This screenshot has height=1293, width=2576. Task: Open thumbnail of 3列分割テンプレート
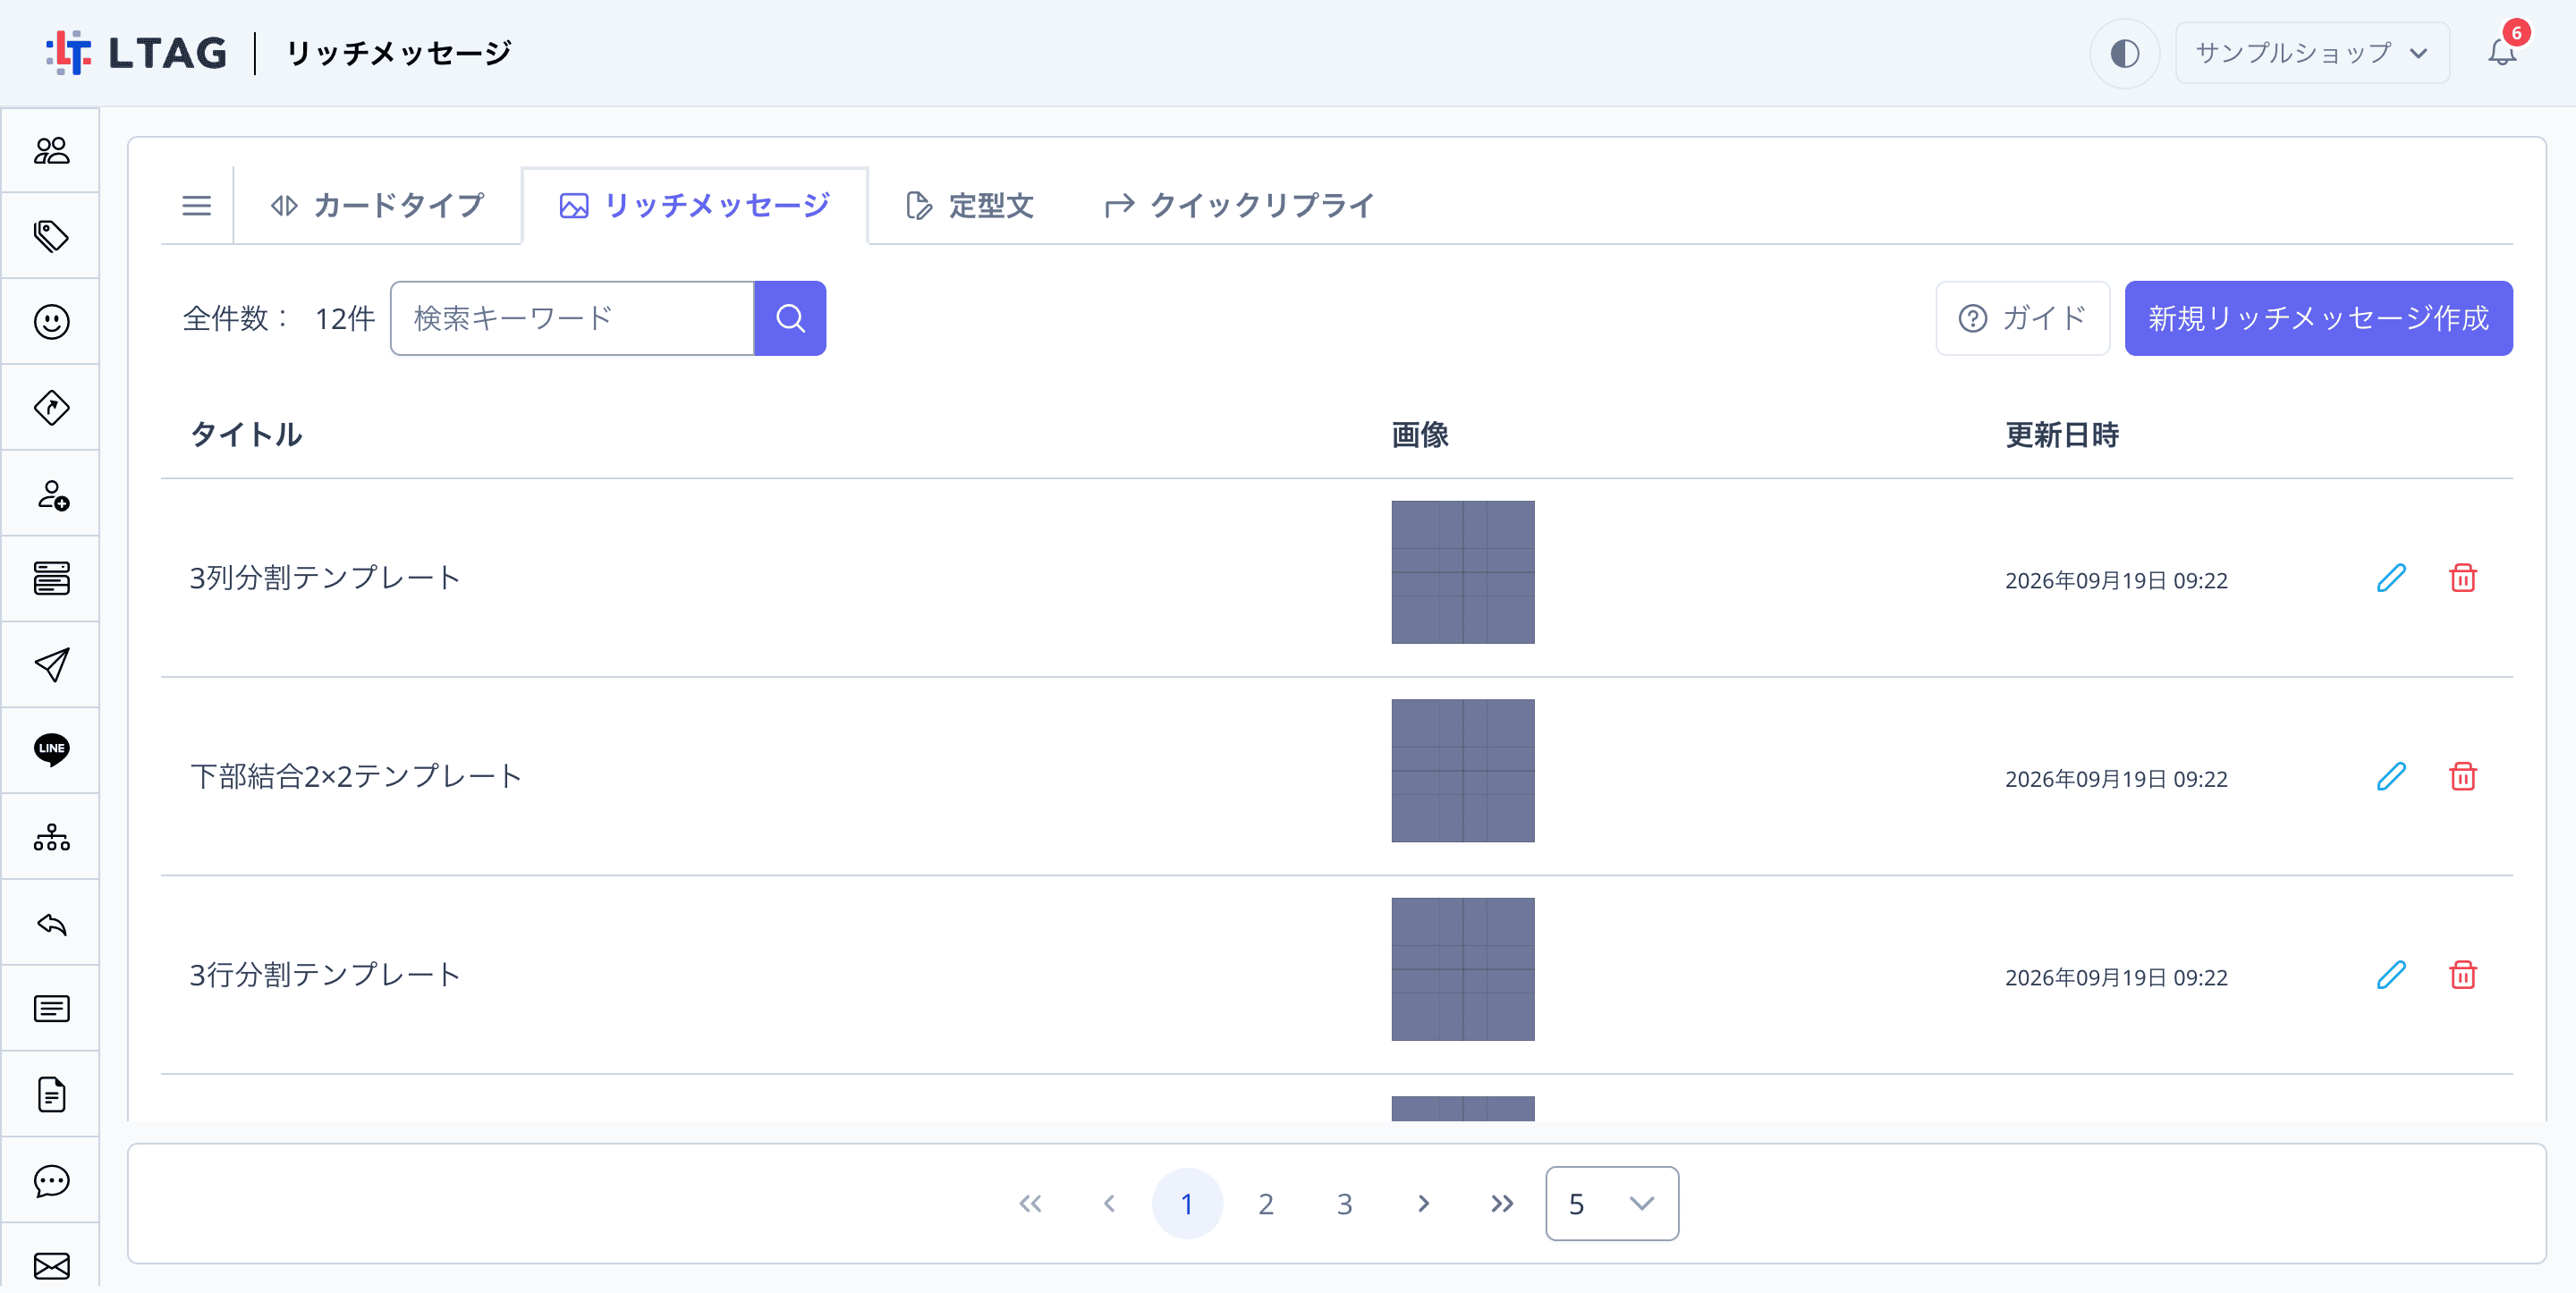click(1463, 572)
